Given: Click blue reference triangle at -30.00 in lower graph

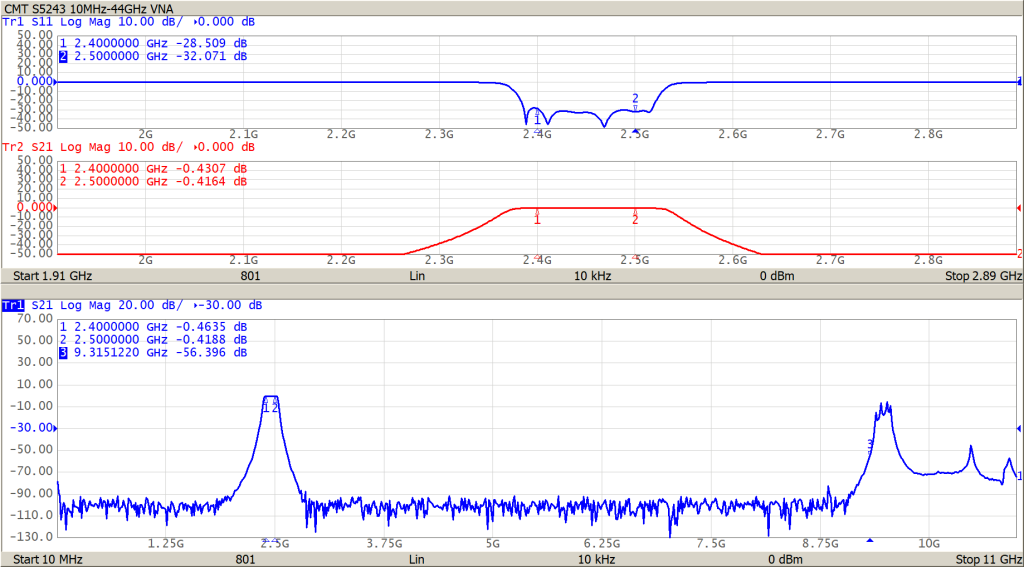Looking at the screenshot, I should tap(56, 428).
